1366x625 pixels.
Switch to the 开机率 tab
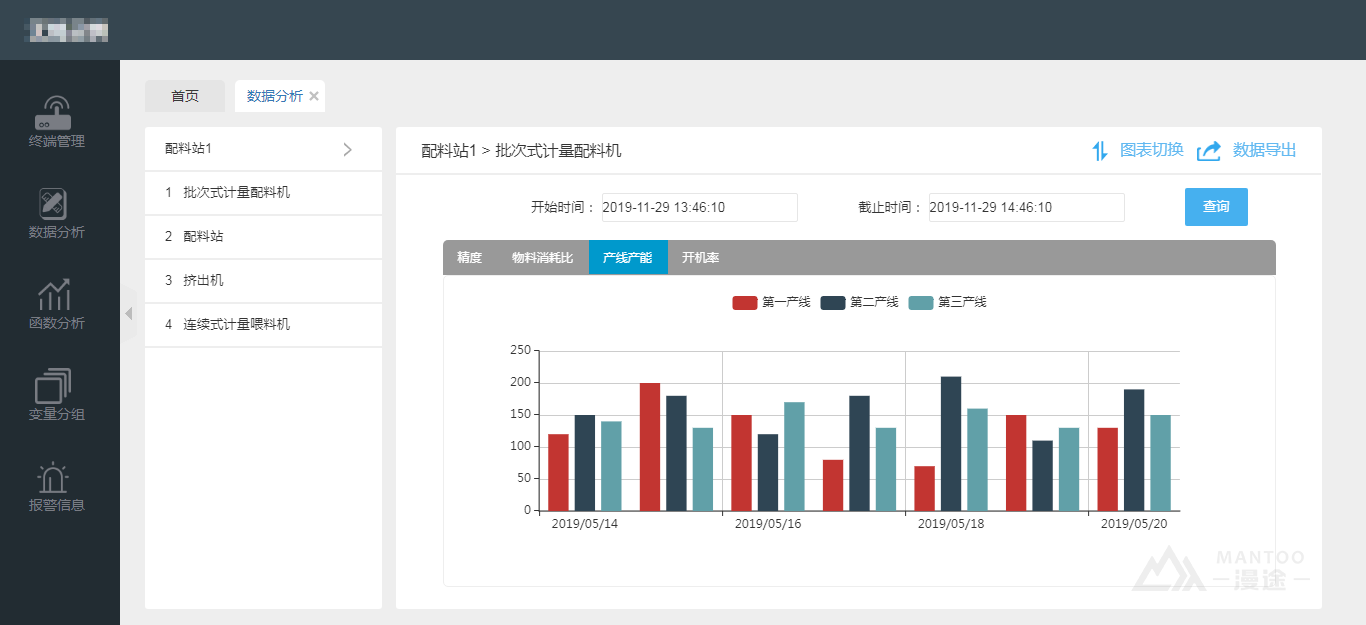tap(700, 258)
